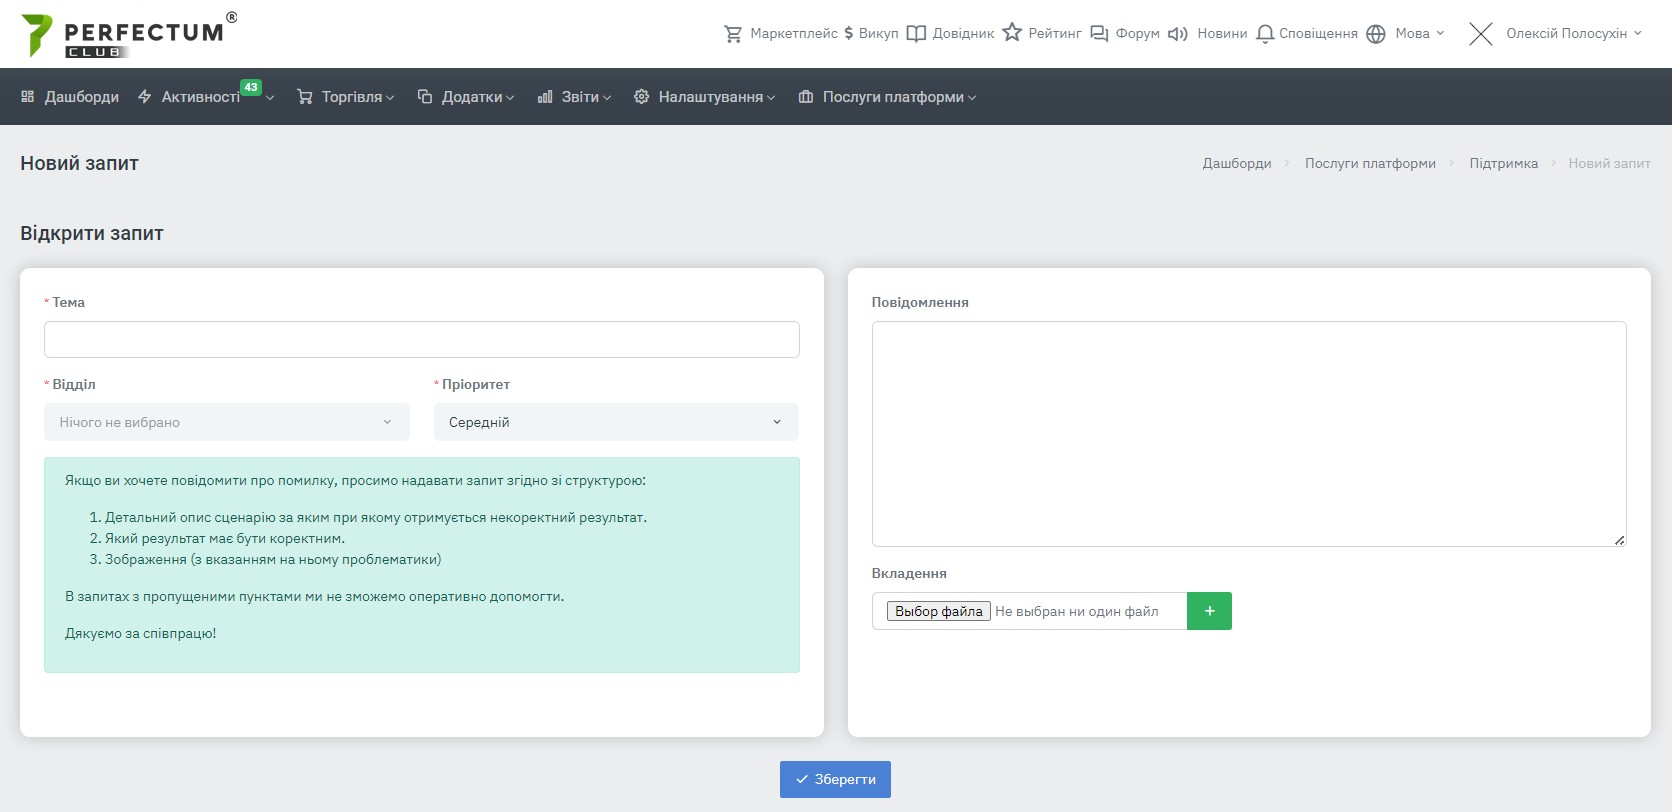Go to Дашборди in navigation bar
Screen dimensions: 1672x812
click(71, 97)
